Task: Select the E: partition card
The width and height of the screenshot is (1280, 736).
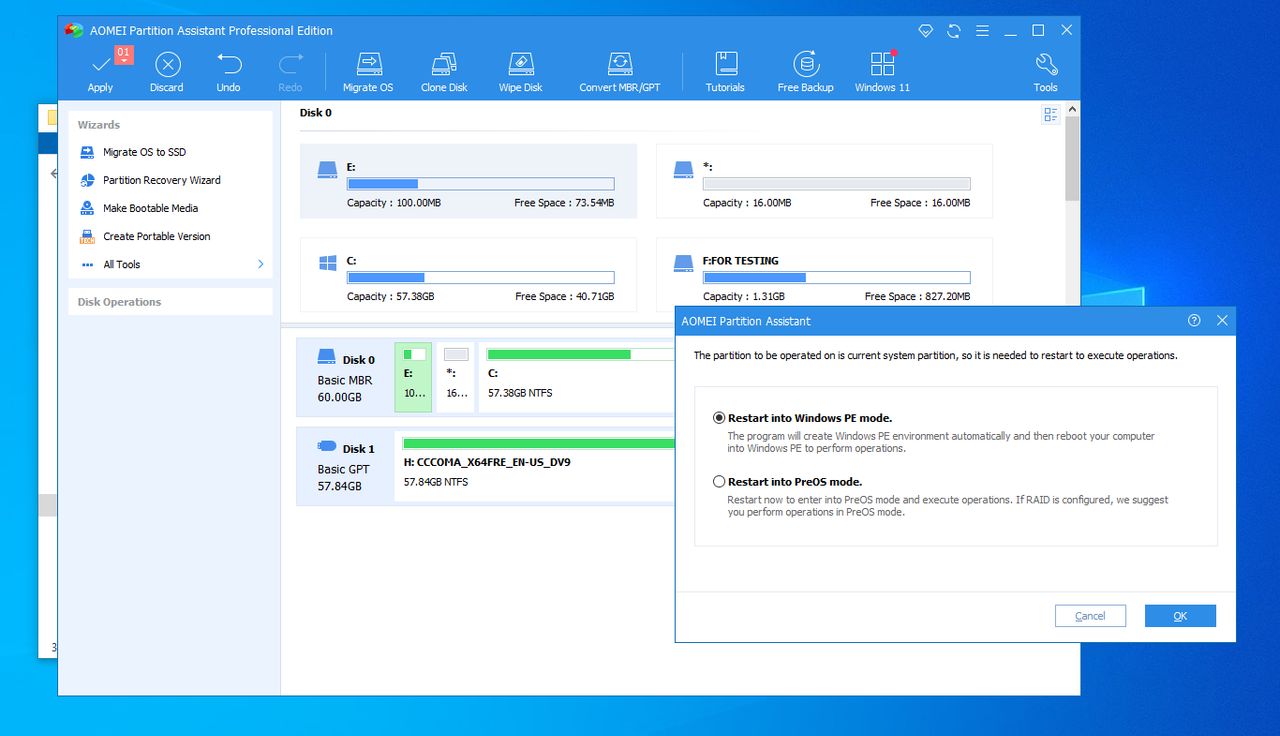Action: click(468, 181)
